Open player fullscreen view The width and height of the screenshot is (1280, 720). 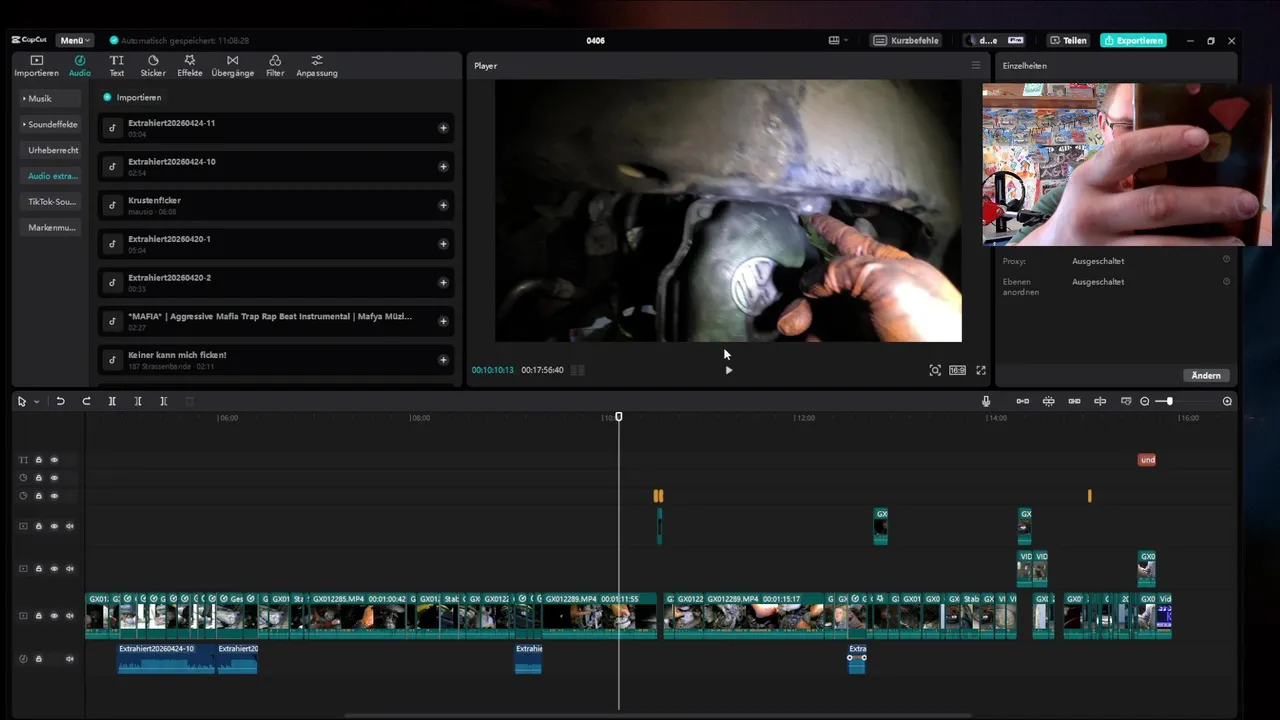[981, 370]
